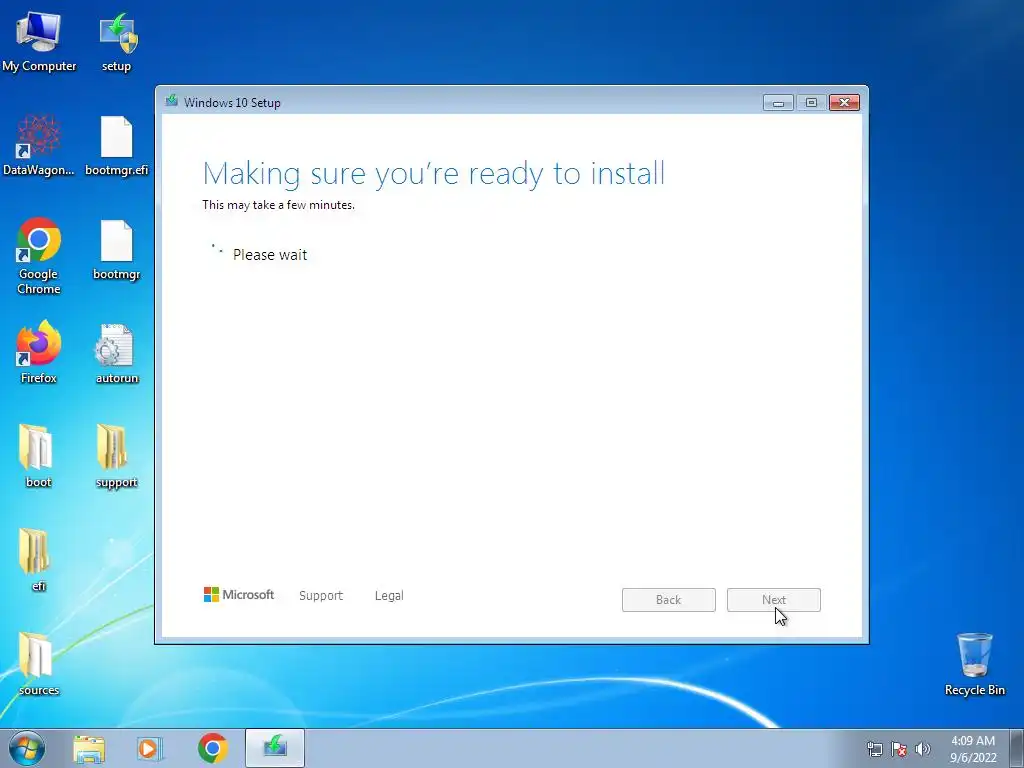Click the Windows 10 Setup title bar icon
The image size is (1024, 768).
pyautogui.click(x=172, y=101)
